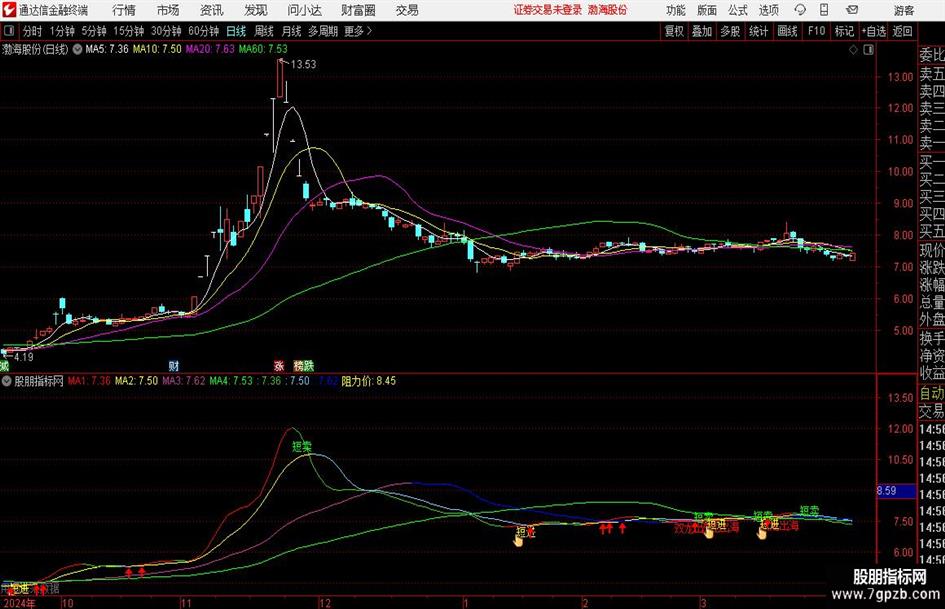Click the 证券交易未登录 login link
Viewport: 945px width, 609px height.
click(x=548, y=10)
